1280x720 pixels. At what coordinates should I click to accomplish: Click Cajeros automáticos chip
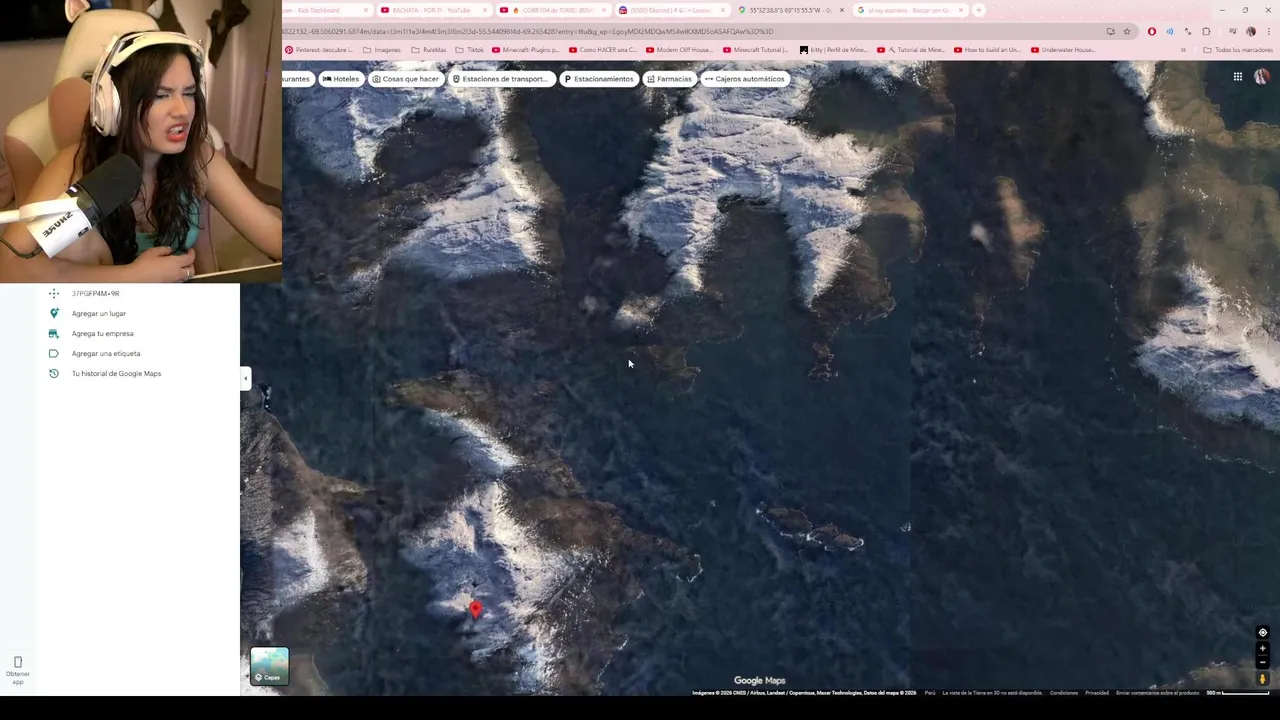744,79
